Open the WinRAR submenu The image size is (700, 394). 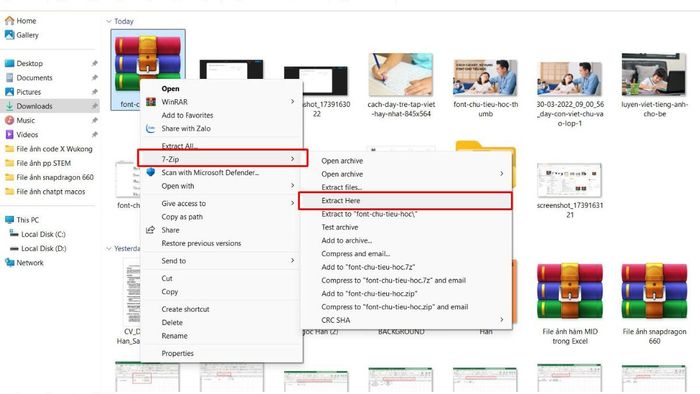222,102
